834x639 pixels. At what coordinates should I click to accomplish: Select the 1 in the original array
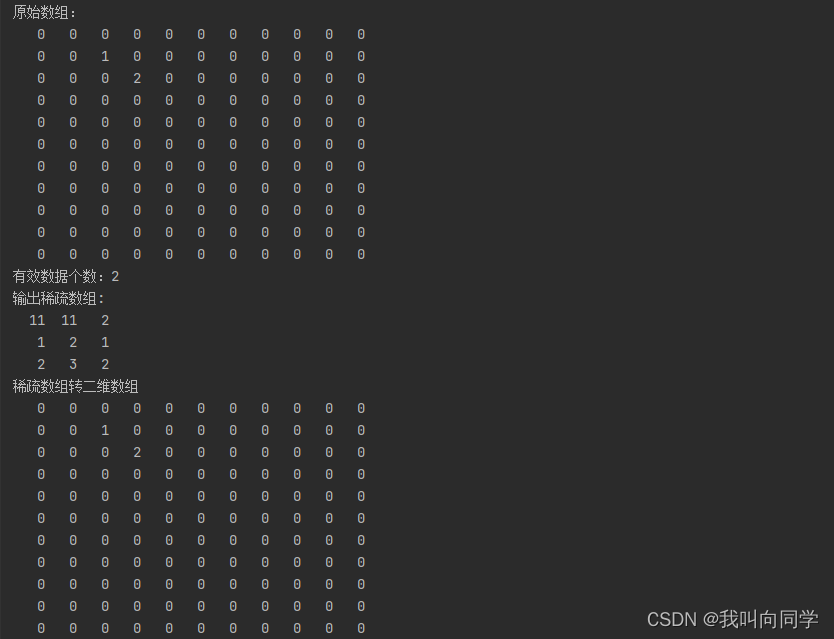105,57
